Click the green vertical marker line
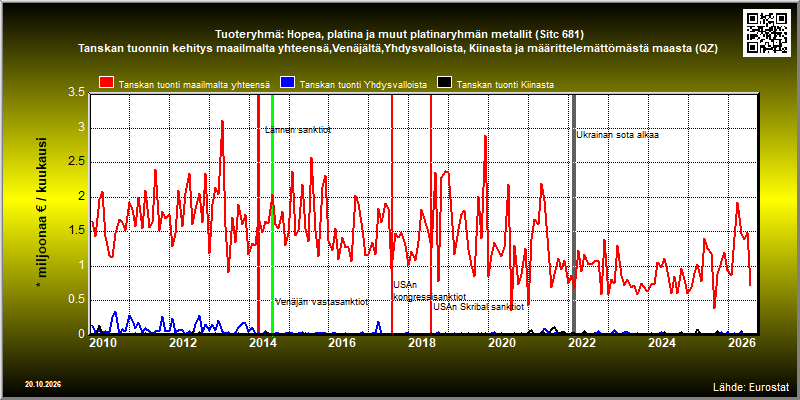The width and height of the screenshot is (800, 400). (272, 214)
